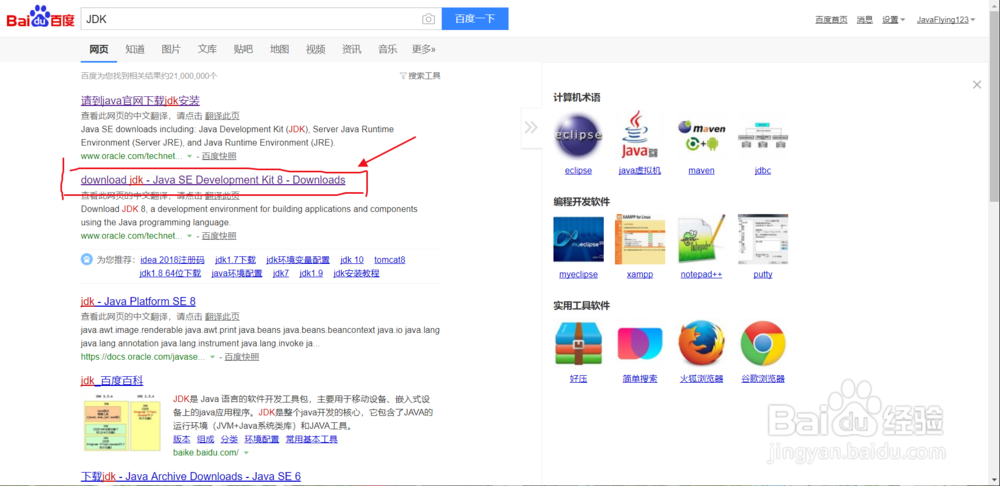Viewport: 1000px width, 486px height.
Task: Open camera image search icon
Action: tap(429, 19)
